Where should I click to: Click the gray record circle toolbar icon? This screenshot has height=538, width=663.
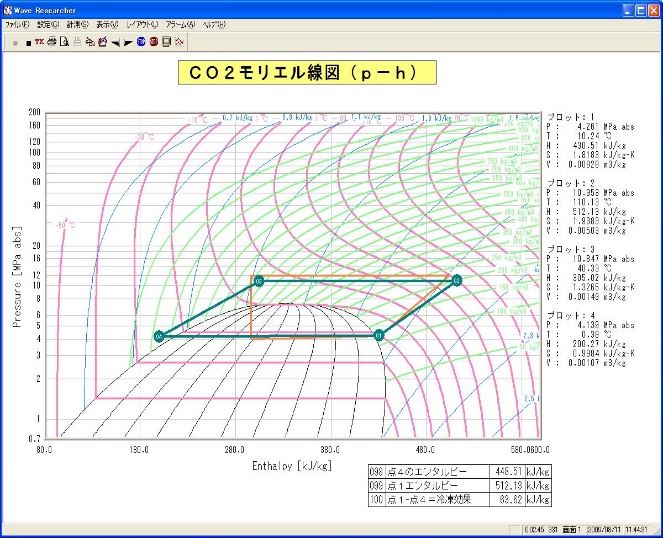[x=16, y=43]
